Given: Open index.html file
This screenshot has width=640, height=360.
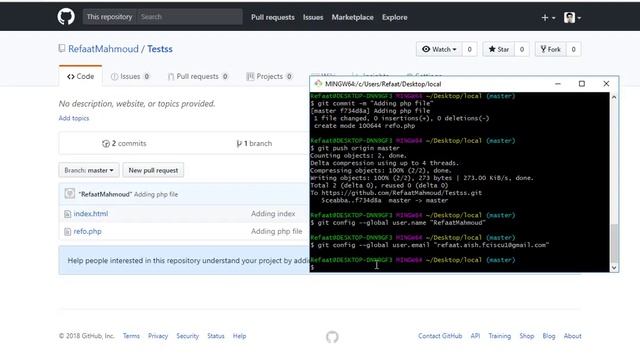Looking at the screenshot, I should pyautogui.click(x=91, y=213).
